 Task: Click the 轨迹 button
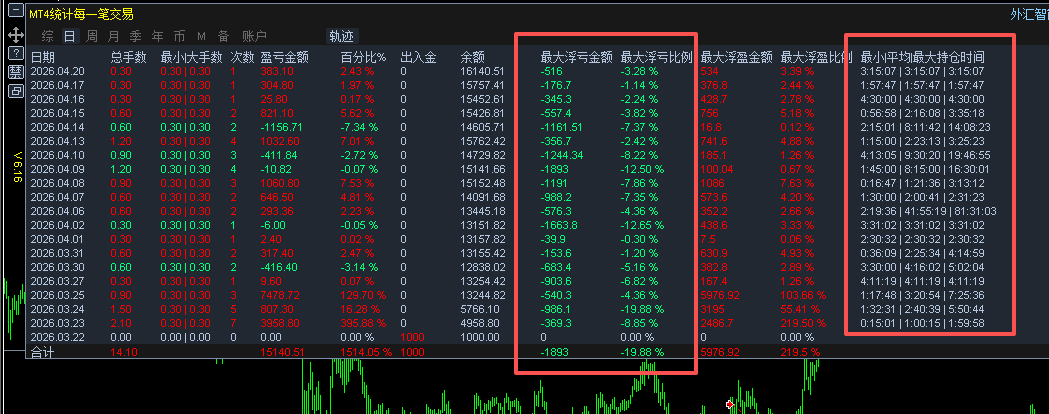(x=342, y=36)
